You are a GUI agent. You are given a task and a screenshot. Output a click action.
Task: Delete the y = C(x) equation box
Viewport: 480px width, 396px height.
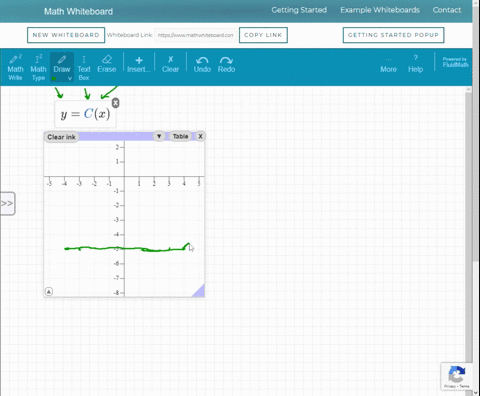point(115,103)
